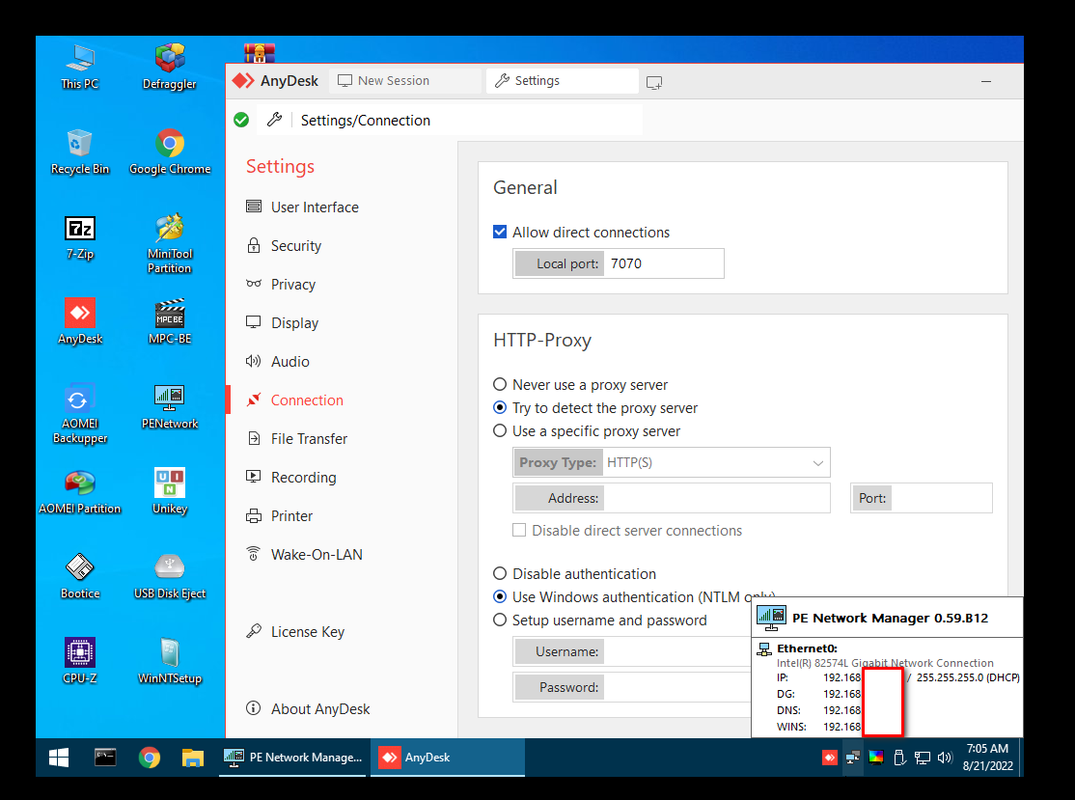Click the Local port input field
Image resolution: width=1075 pixels, height=800 pixels.
click(x=663, y=263)
